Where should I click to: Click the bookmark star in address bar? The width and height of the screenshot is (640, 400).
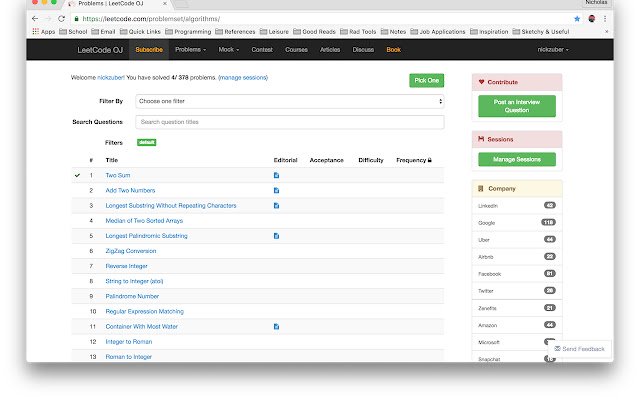point(577,19)
